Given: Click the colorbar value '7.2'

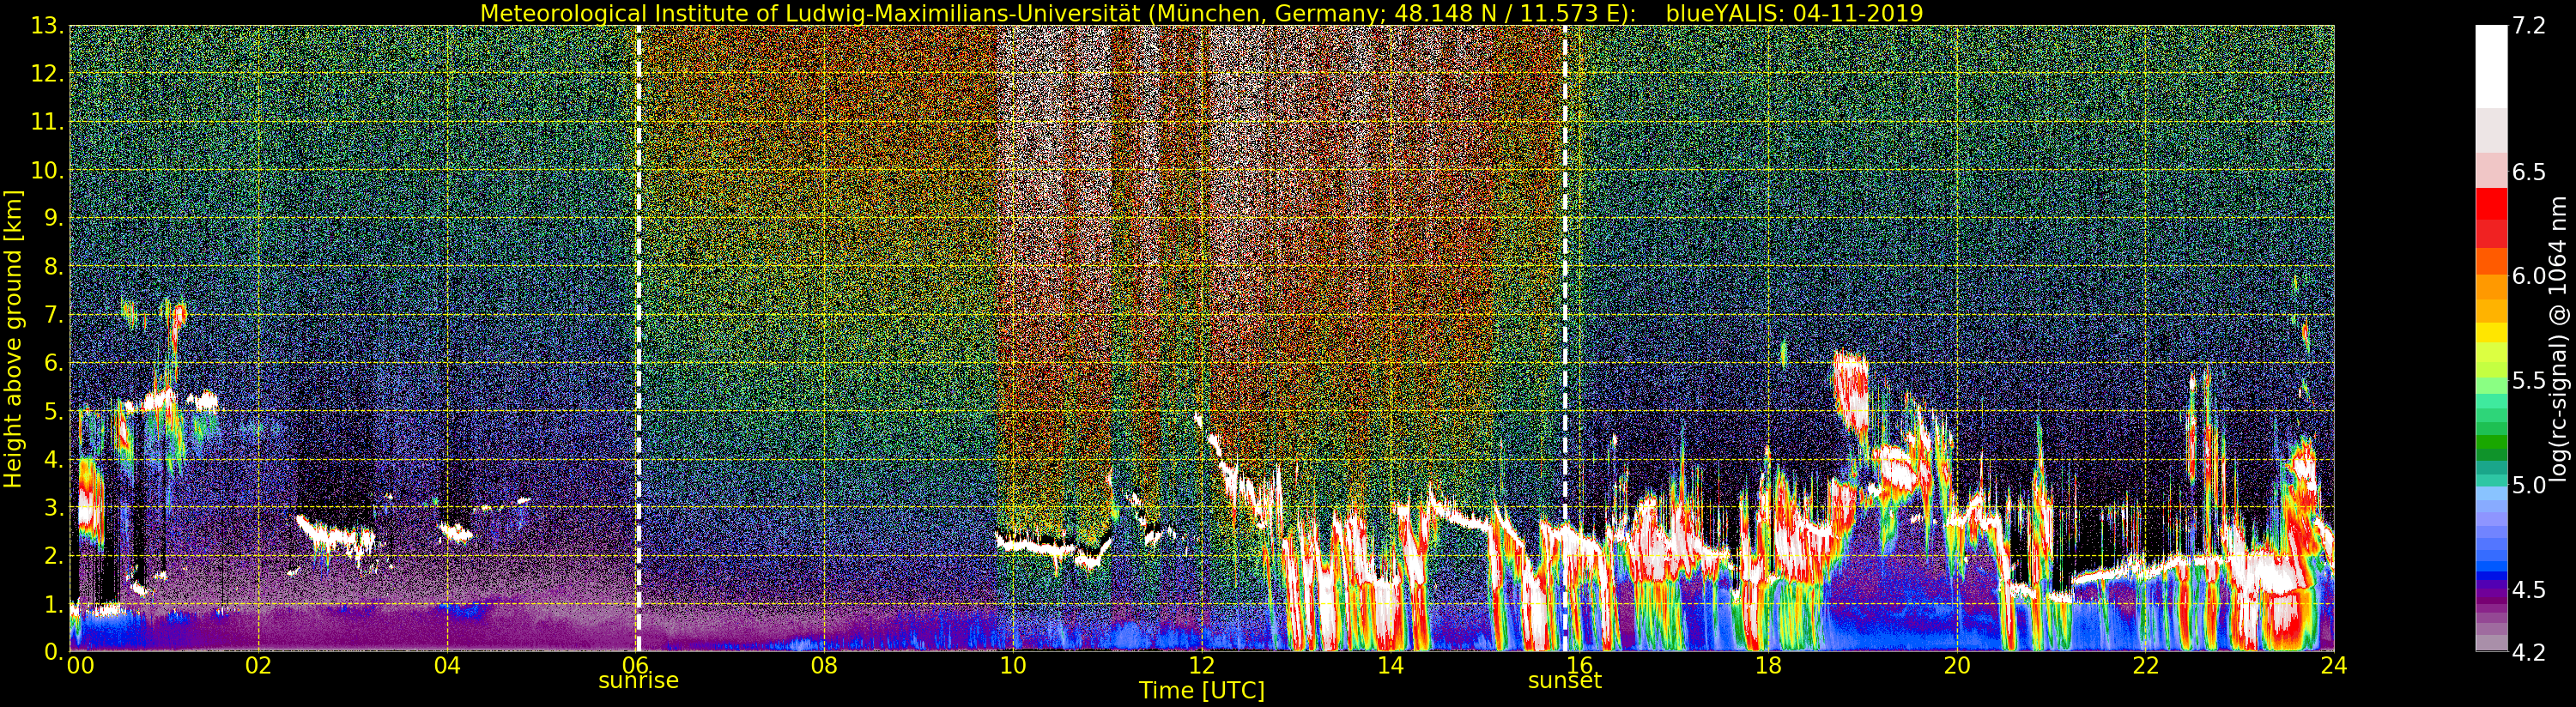Looking at the screenshot, I should 2529,27.
